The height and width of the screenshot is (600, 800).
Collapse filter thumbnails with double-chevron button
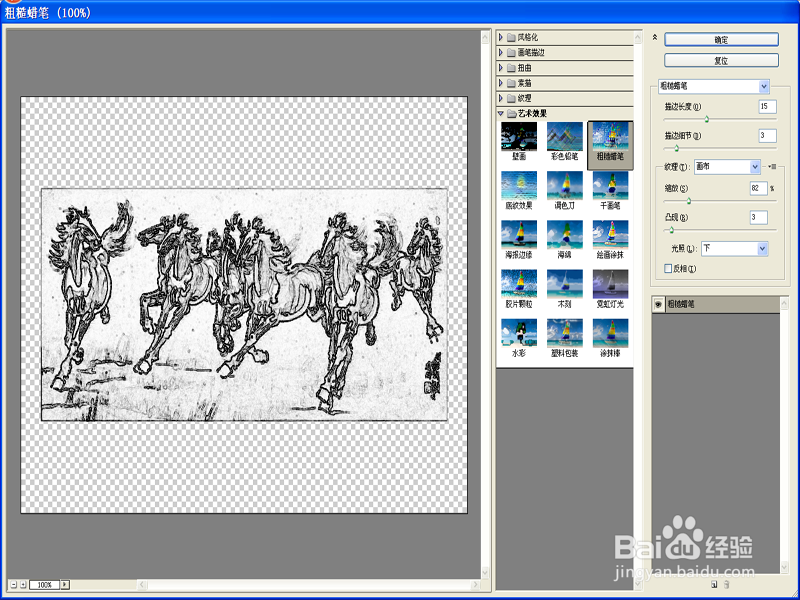(x=655, y=37)
